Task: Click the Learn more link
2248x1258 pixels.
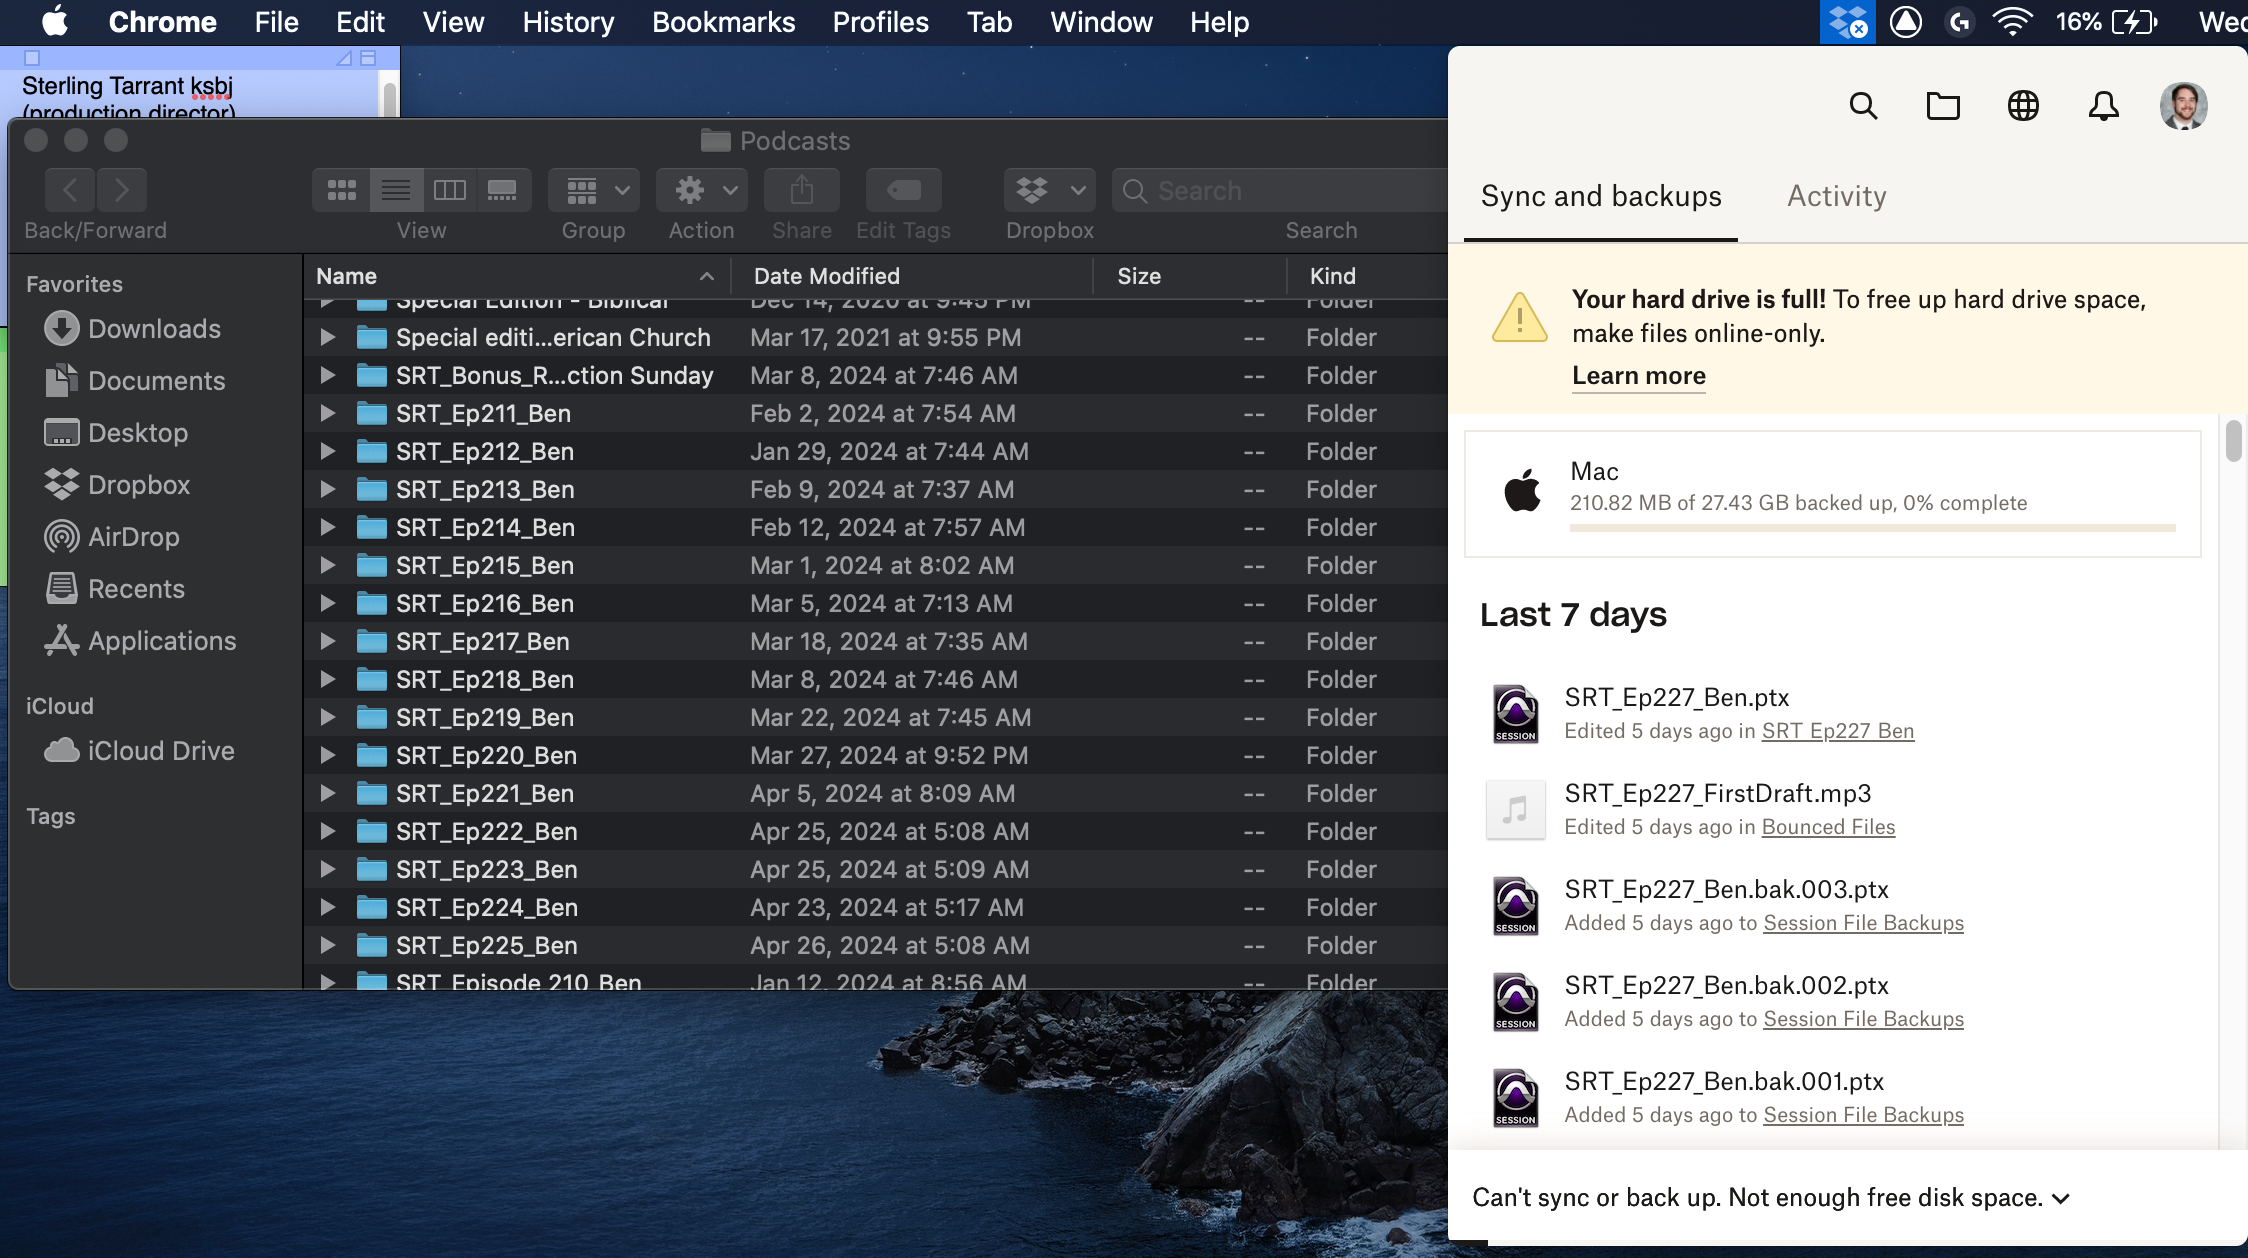Action: [1638, 376]
